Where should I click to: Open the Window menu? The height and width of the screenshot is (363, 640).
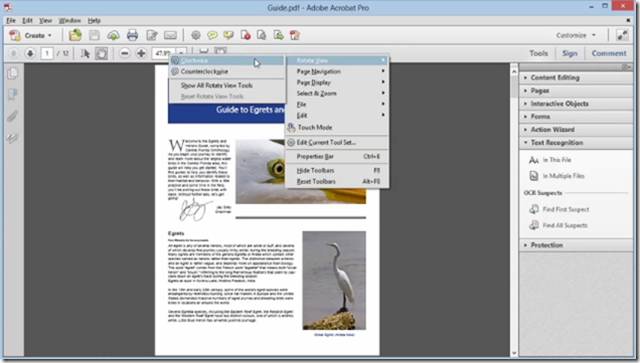69,20
